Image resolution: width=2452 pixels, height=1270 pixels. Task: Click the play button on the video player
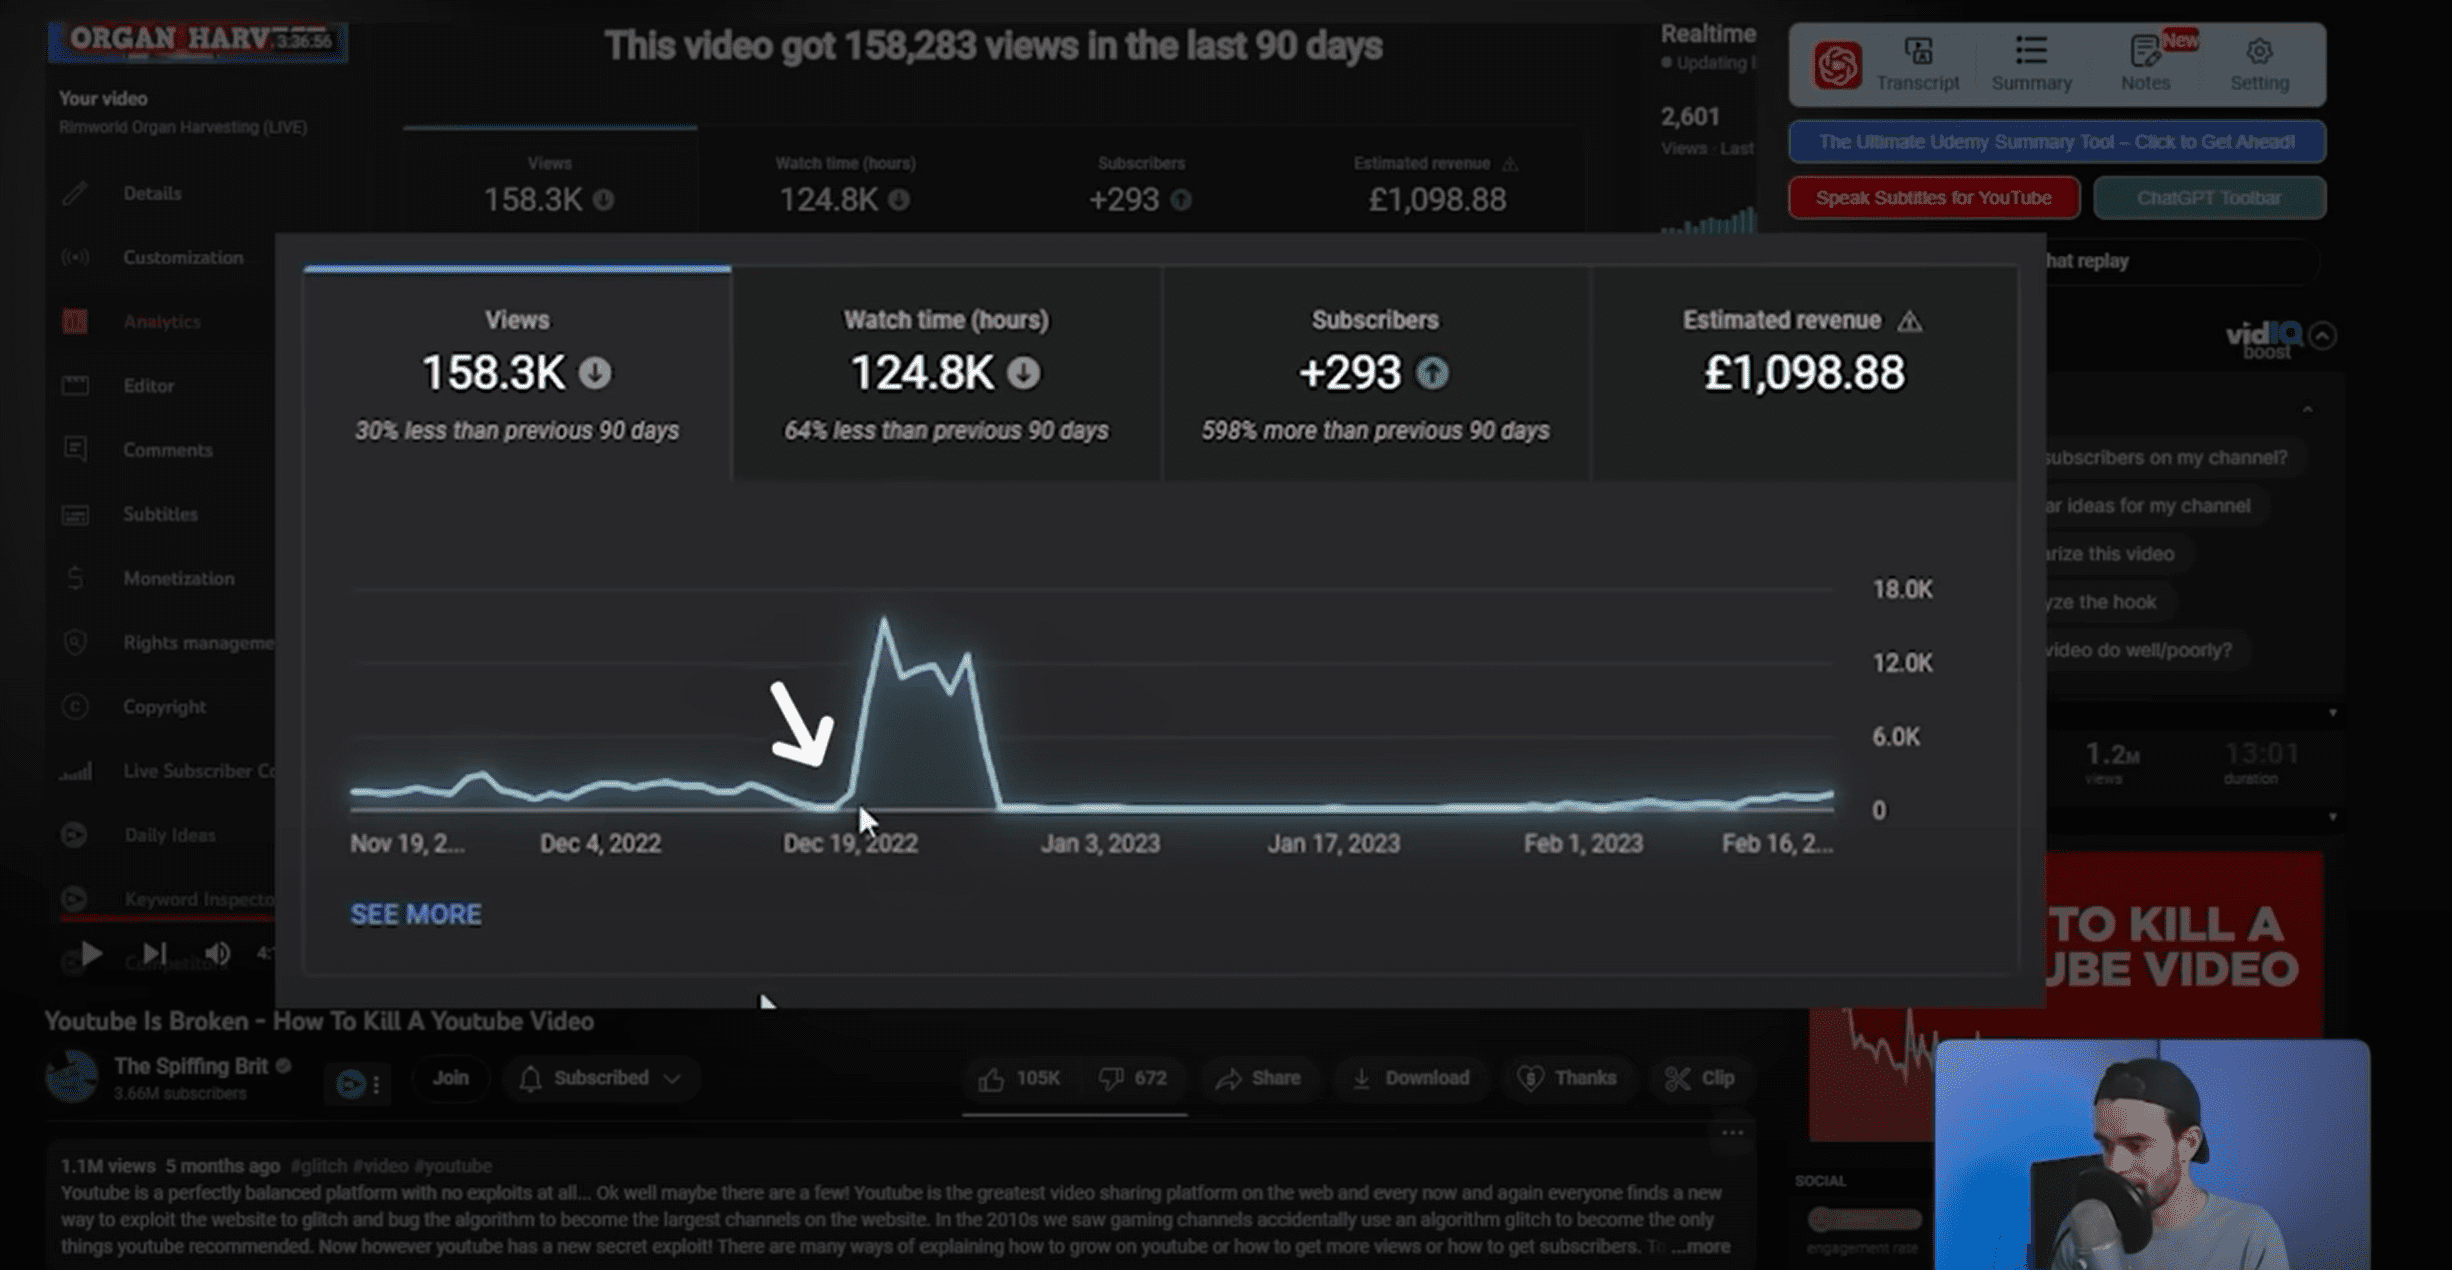(x=91, y=953)
